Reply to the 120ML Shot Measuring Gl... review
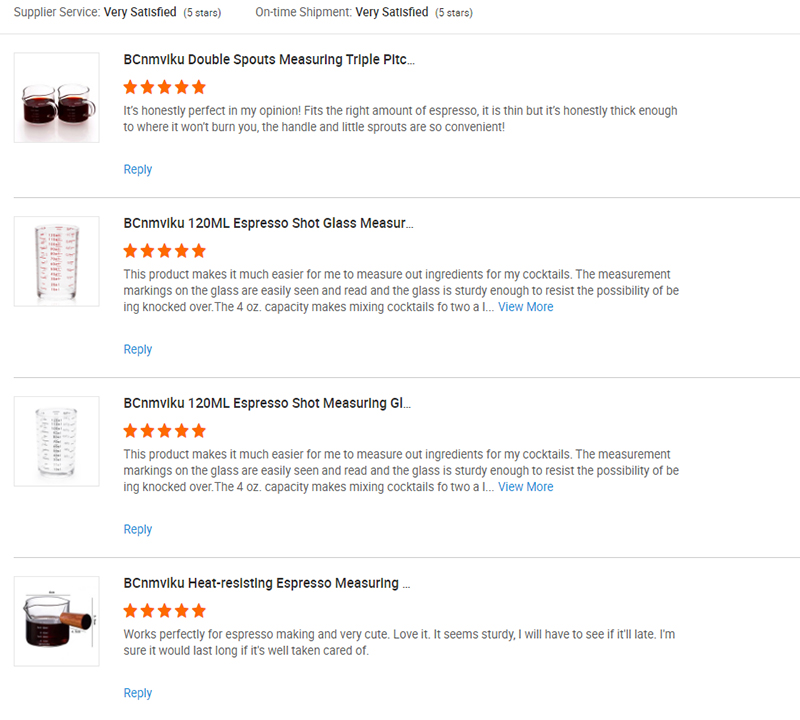This screenshot has width=800, height=720. tap(138, 530)
